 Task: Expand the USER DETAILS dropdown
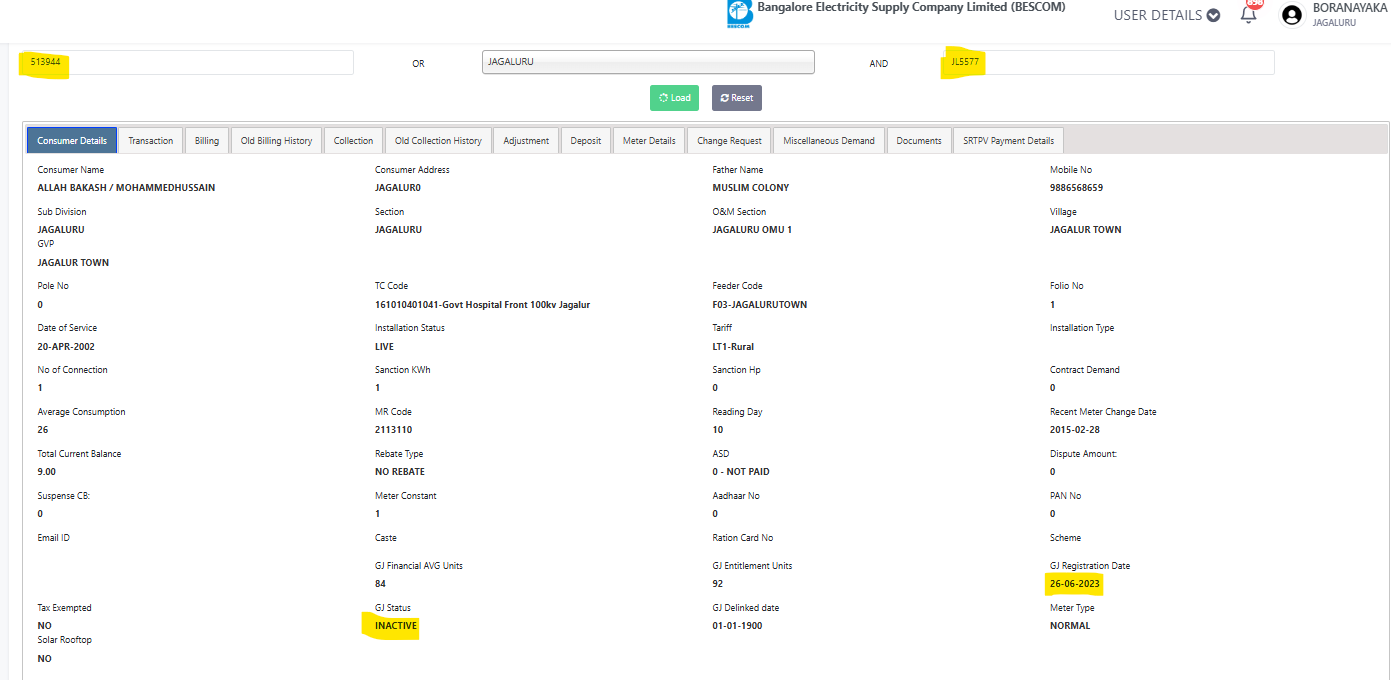[x=1167, y=15]
